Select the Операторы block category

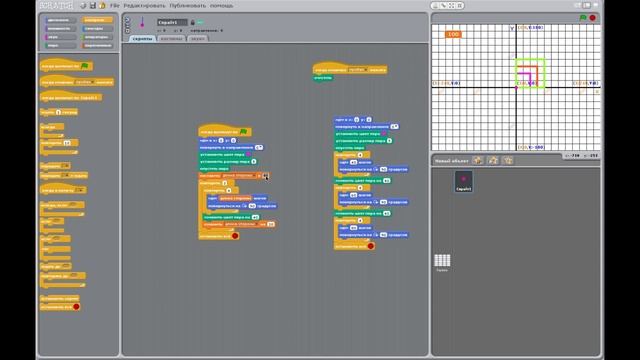coord(97,37)
